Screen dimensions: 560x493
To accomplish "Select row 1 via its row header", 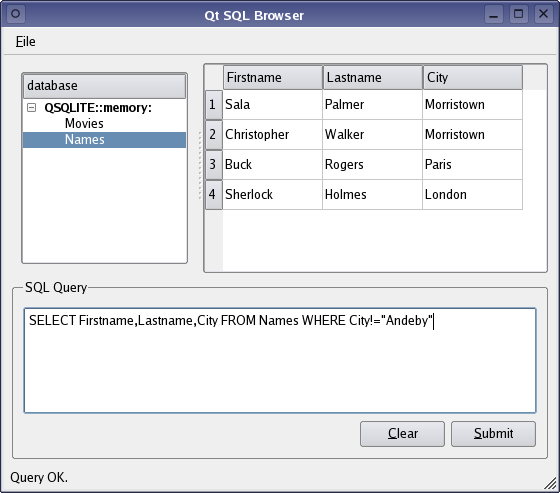I will (214, 105).
